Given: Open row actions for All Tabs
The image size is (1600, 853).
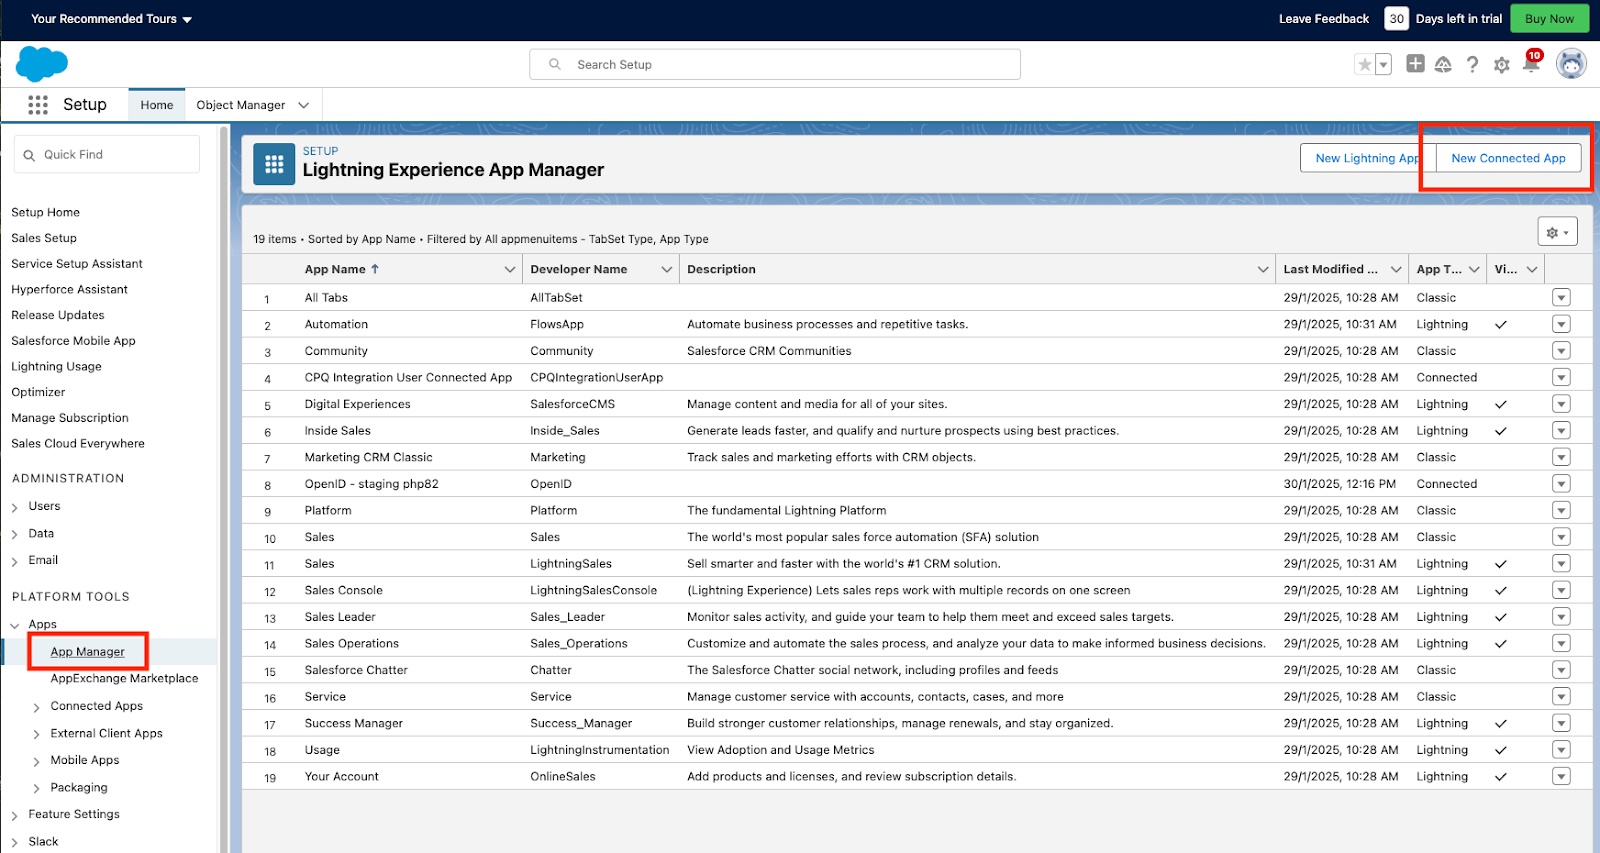Looking at the screenshot, I should click(1561, 297).
